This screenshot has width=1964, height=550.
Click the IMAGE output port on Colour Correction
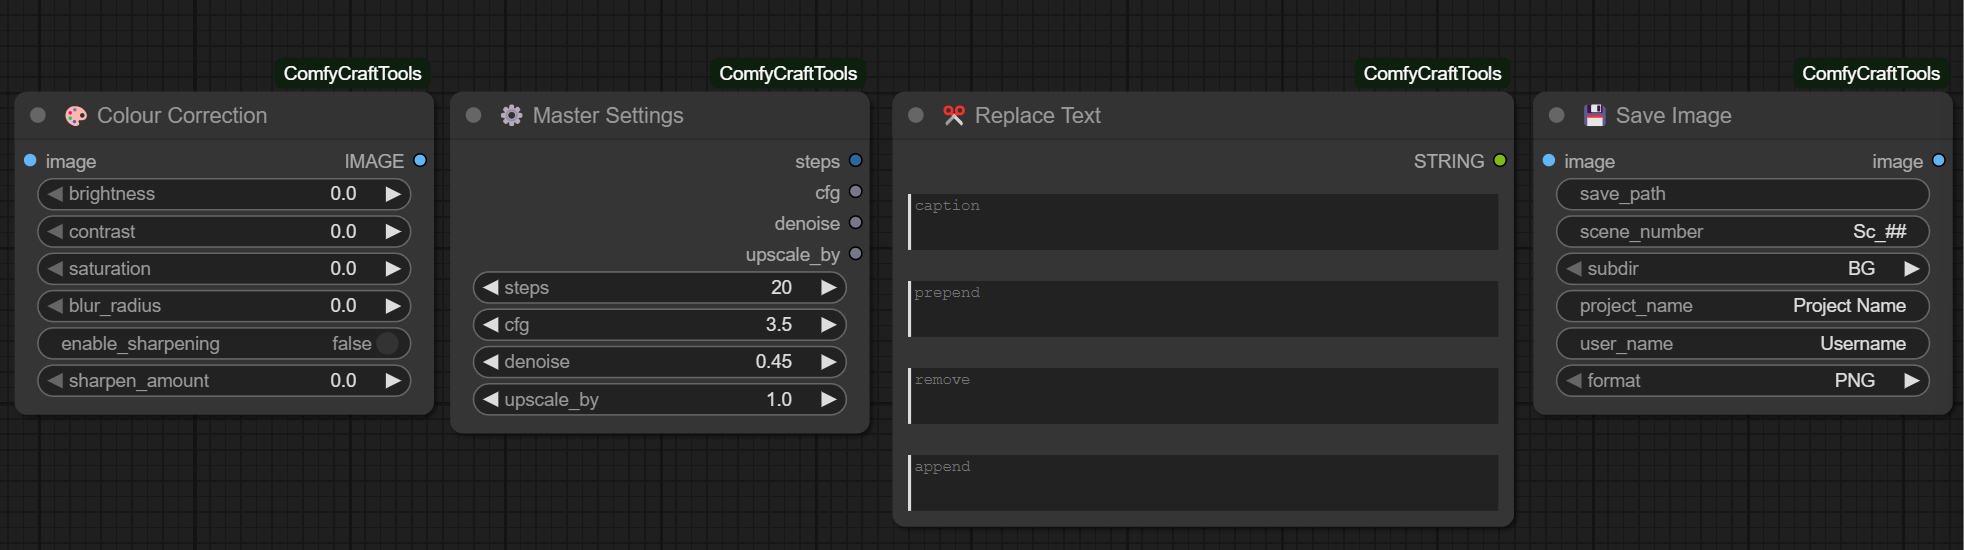[420, 161]
